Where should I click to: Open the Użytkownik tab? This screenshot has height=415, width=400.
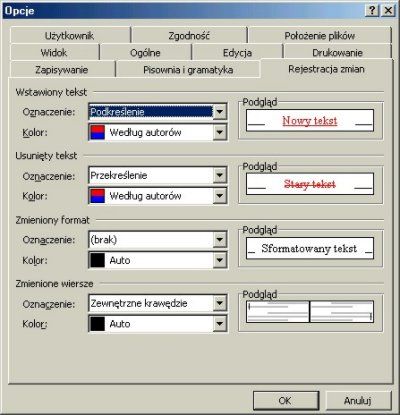coord(70,35)
